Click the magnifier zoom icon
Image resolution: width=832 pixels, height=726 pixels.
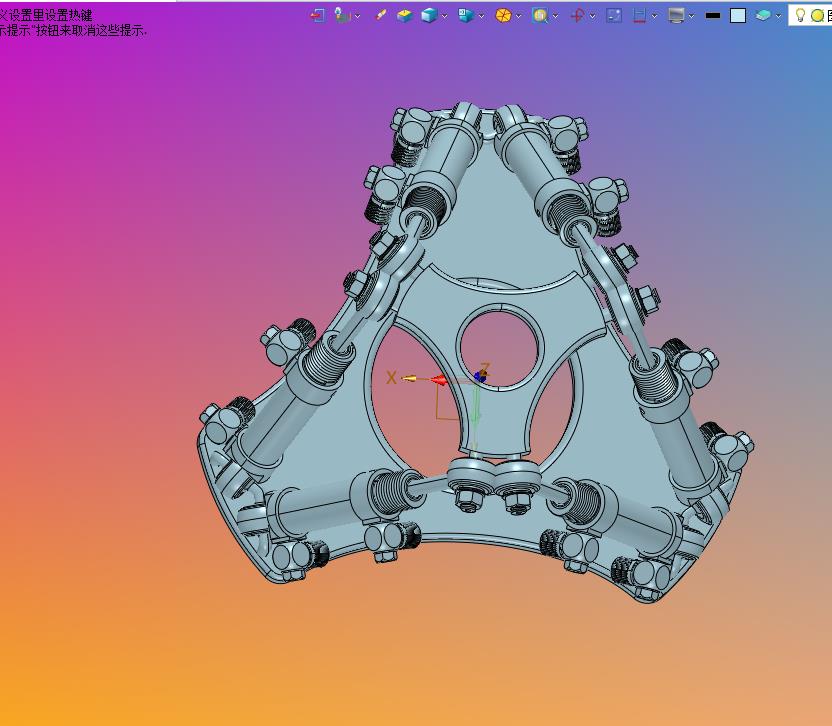(540, 15)
